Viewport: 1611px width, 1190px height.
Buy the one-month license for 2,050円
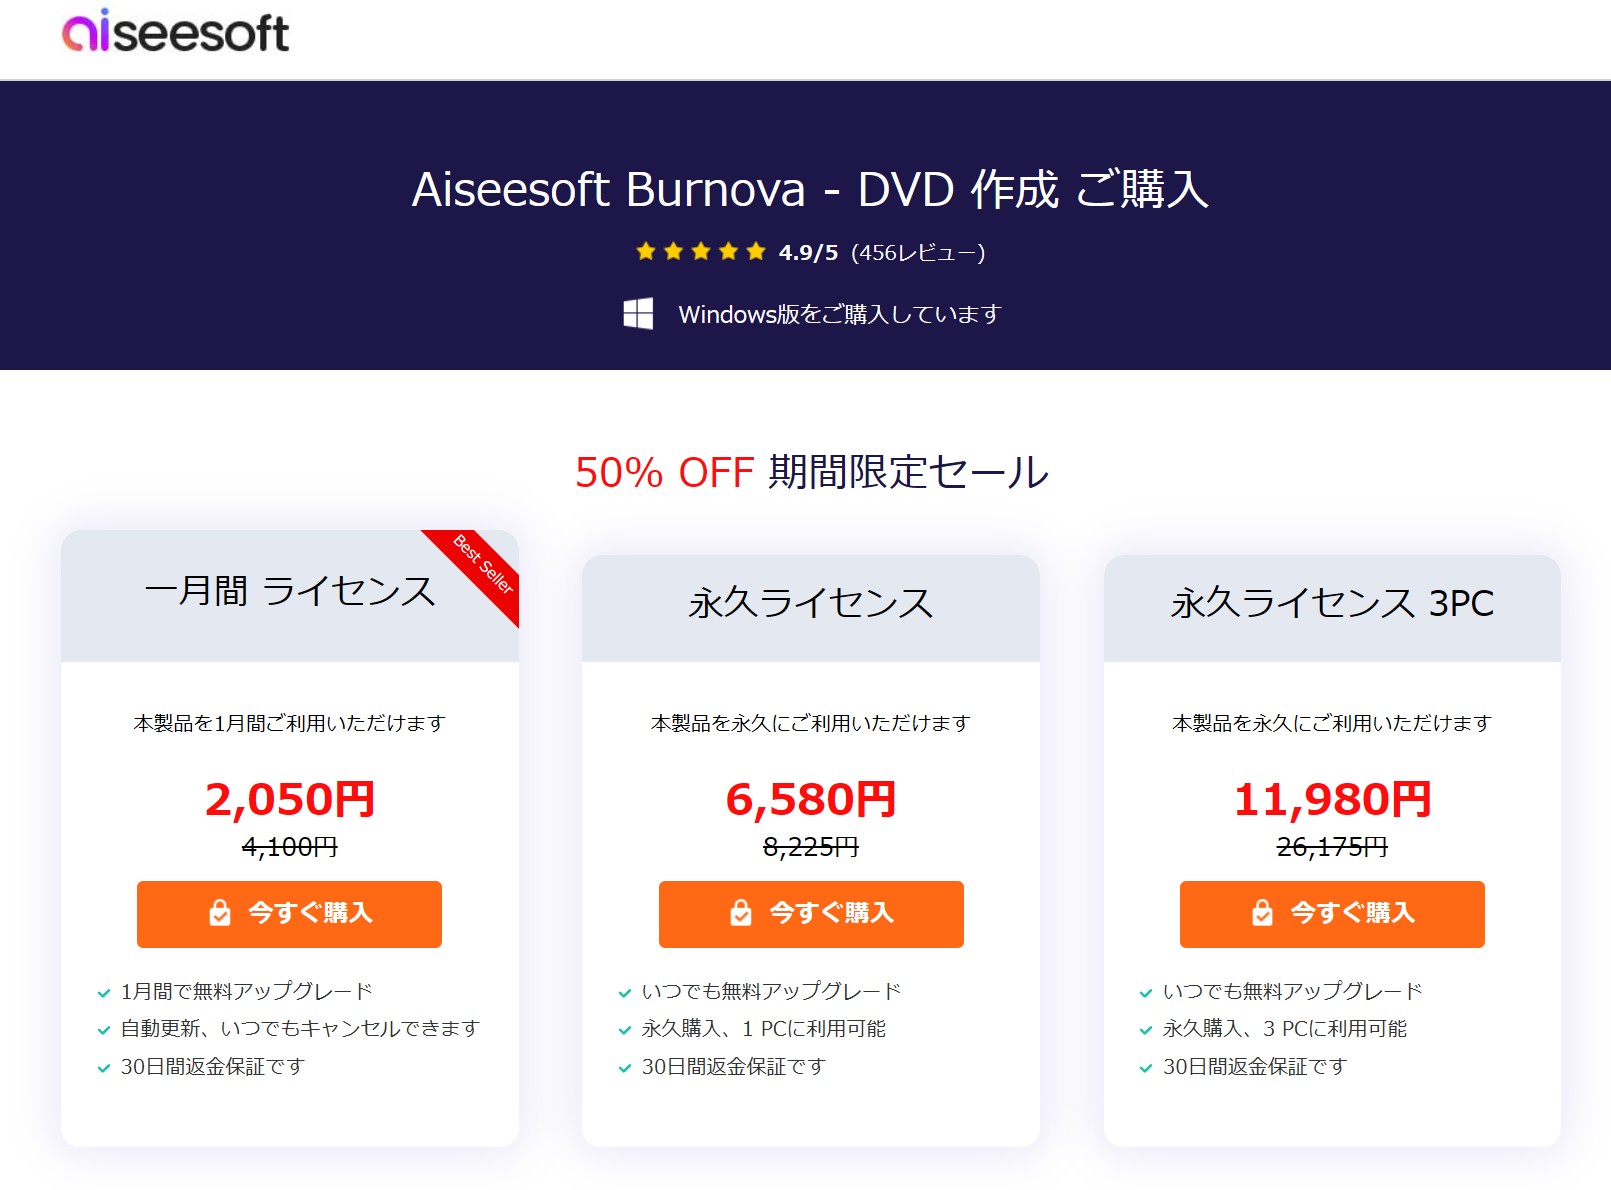coord(289,914)
